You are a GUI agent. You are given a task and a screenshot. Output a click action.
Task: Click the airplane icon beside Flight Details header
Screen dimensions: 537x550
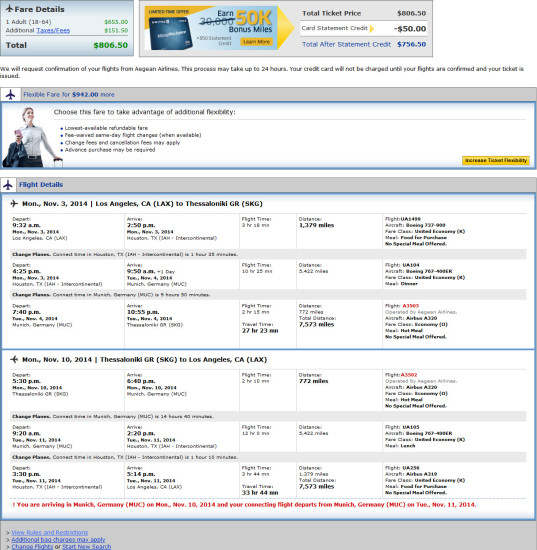[8, 185]
